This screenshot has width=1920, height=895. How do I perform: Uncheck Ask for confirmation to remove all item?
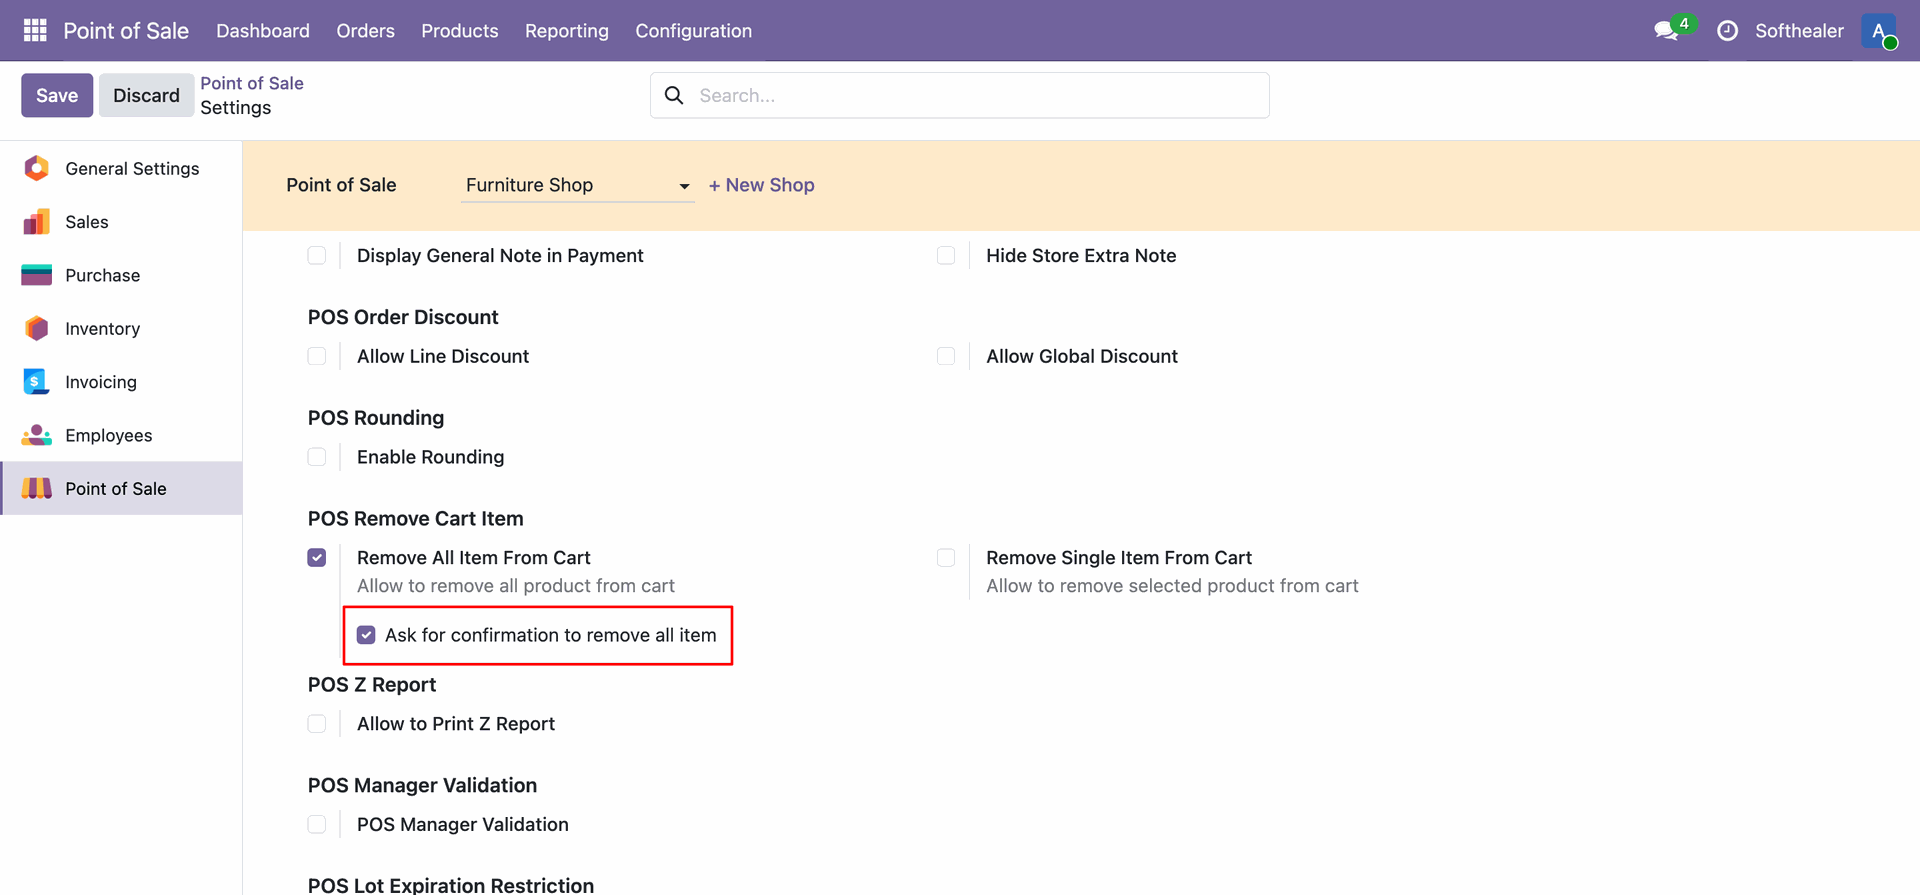coord(366,635)
